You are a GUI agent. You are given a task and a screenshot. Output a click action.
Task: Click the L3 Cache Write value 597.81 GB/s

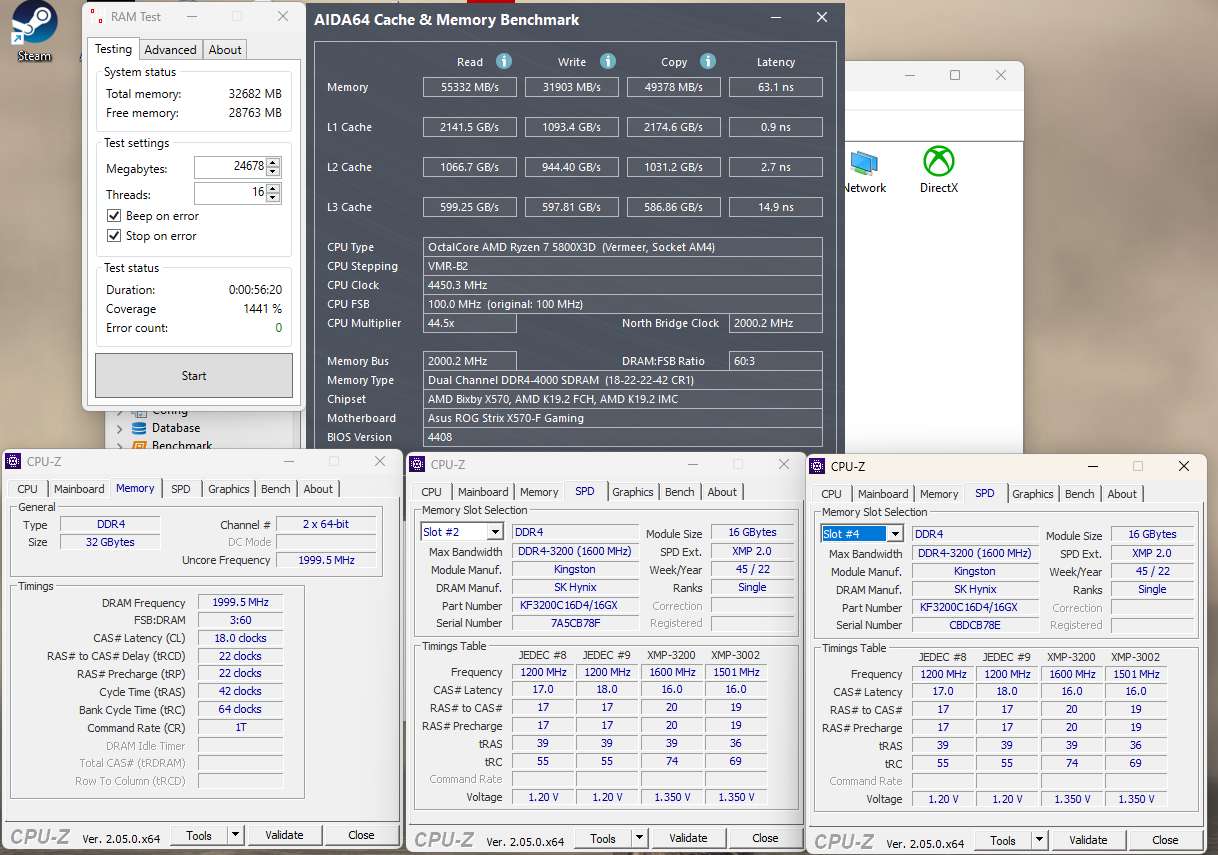(x=572, y=207)
